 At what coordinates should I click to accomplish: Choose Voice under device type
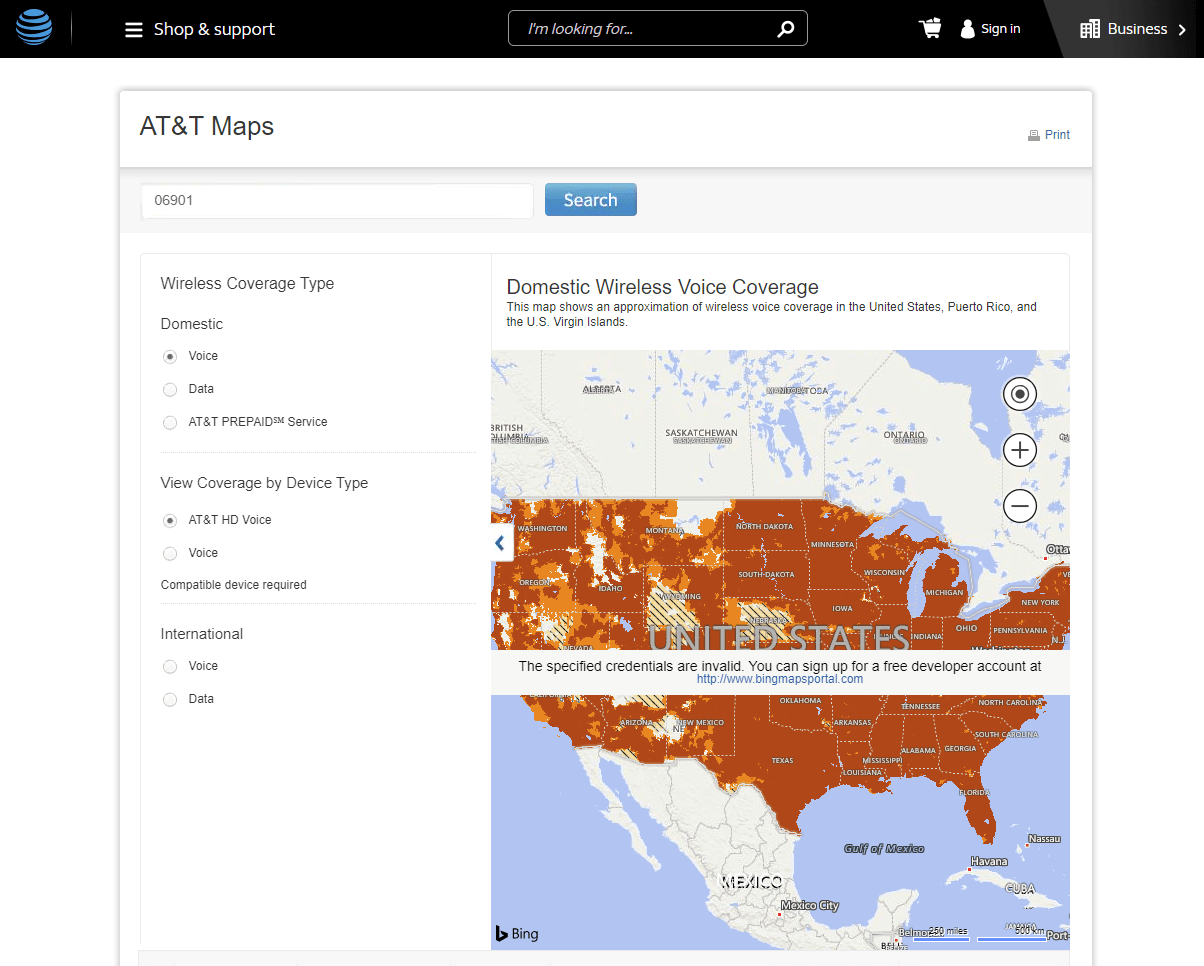coord(170,553)
